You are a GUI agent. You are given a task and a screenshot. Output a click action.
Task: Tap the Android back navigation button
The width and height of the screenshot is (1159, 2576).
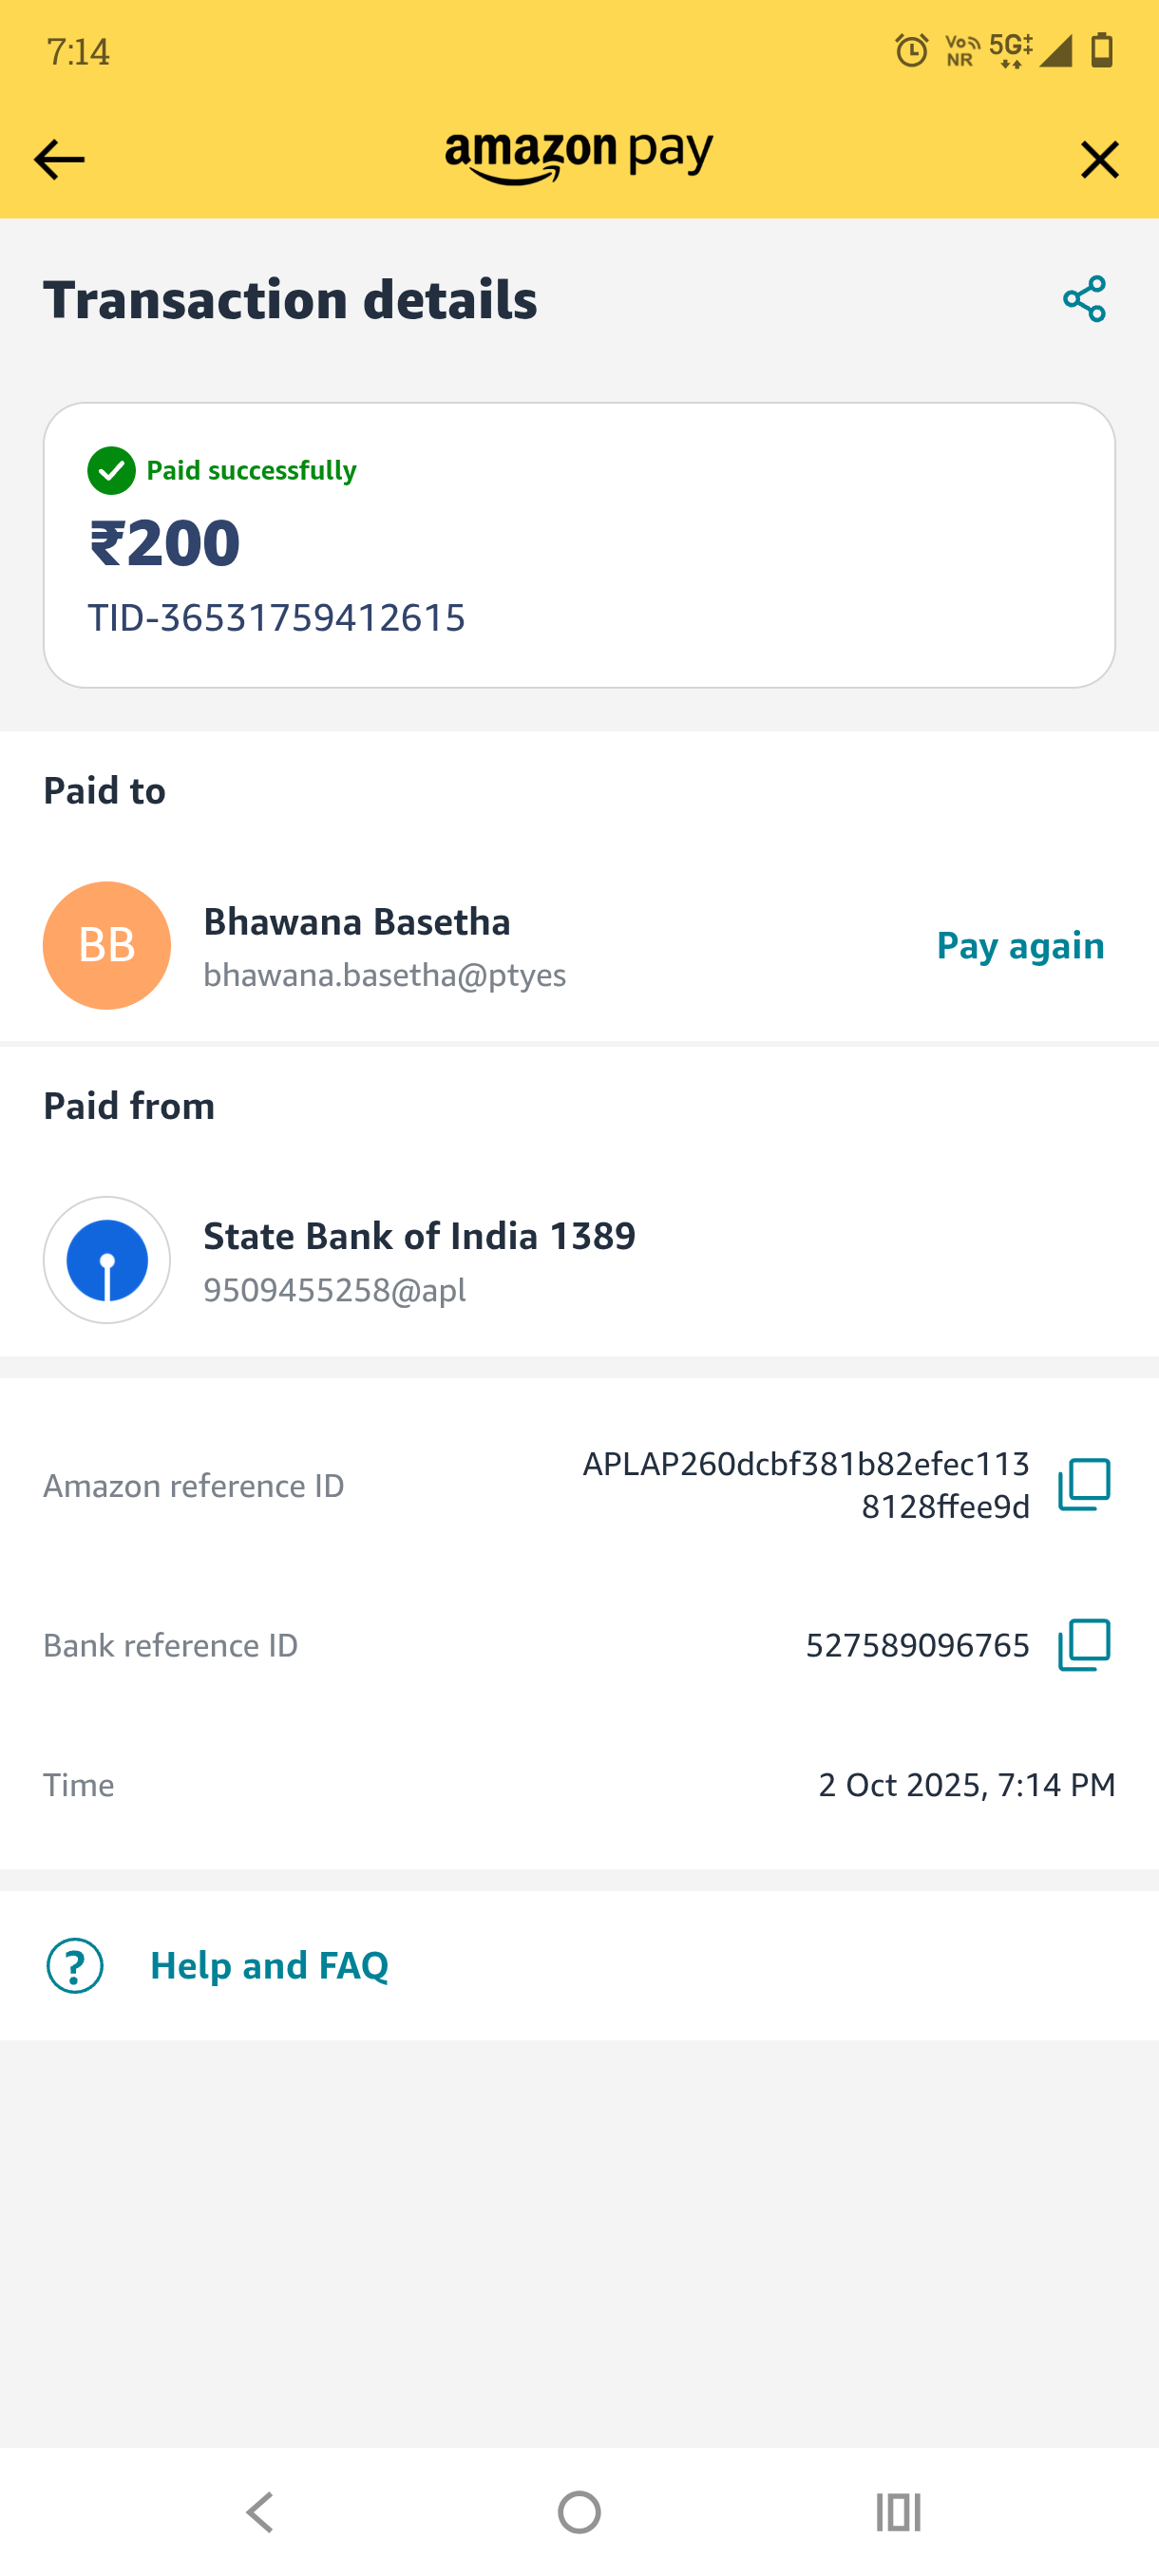(260, 2512)
